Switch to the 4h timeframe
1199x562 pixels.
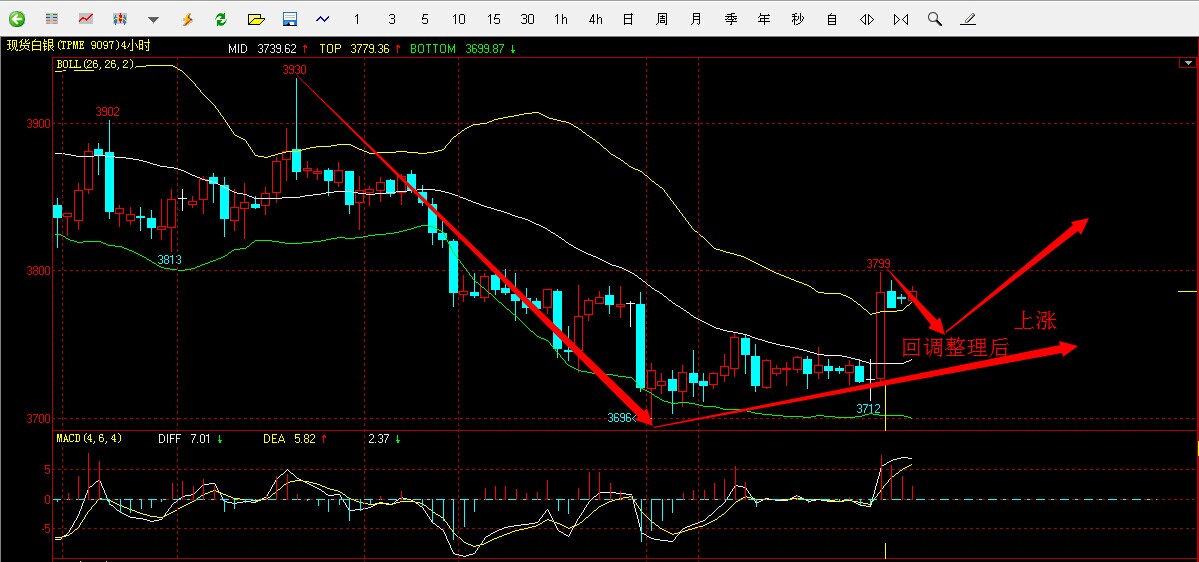(x=596, y=19)
